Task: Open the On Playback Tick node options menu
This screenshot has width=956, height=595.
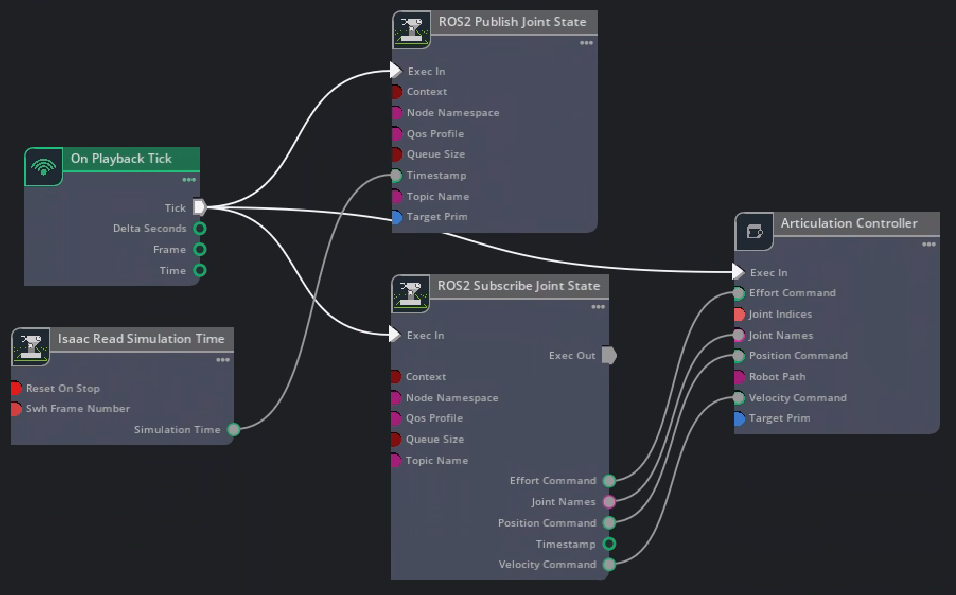Action: click(189, 180)
